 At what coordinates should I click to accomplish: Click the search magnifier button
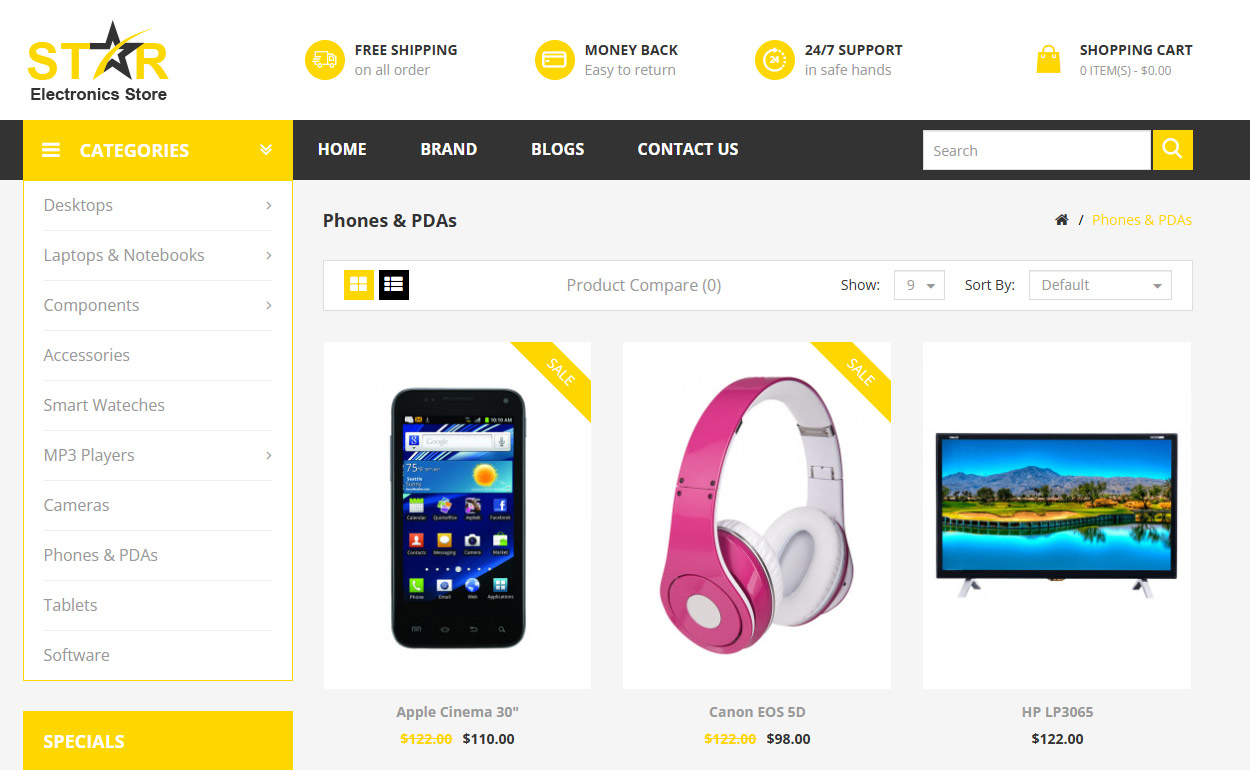(1172, 150)
